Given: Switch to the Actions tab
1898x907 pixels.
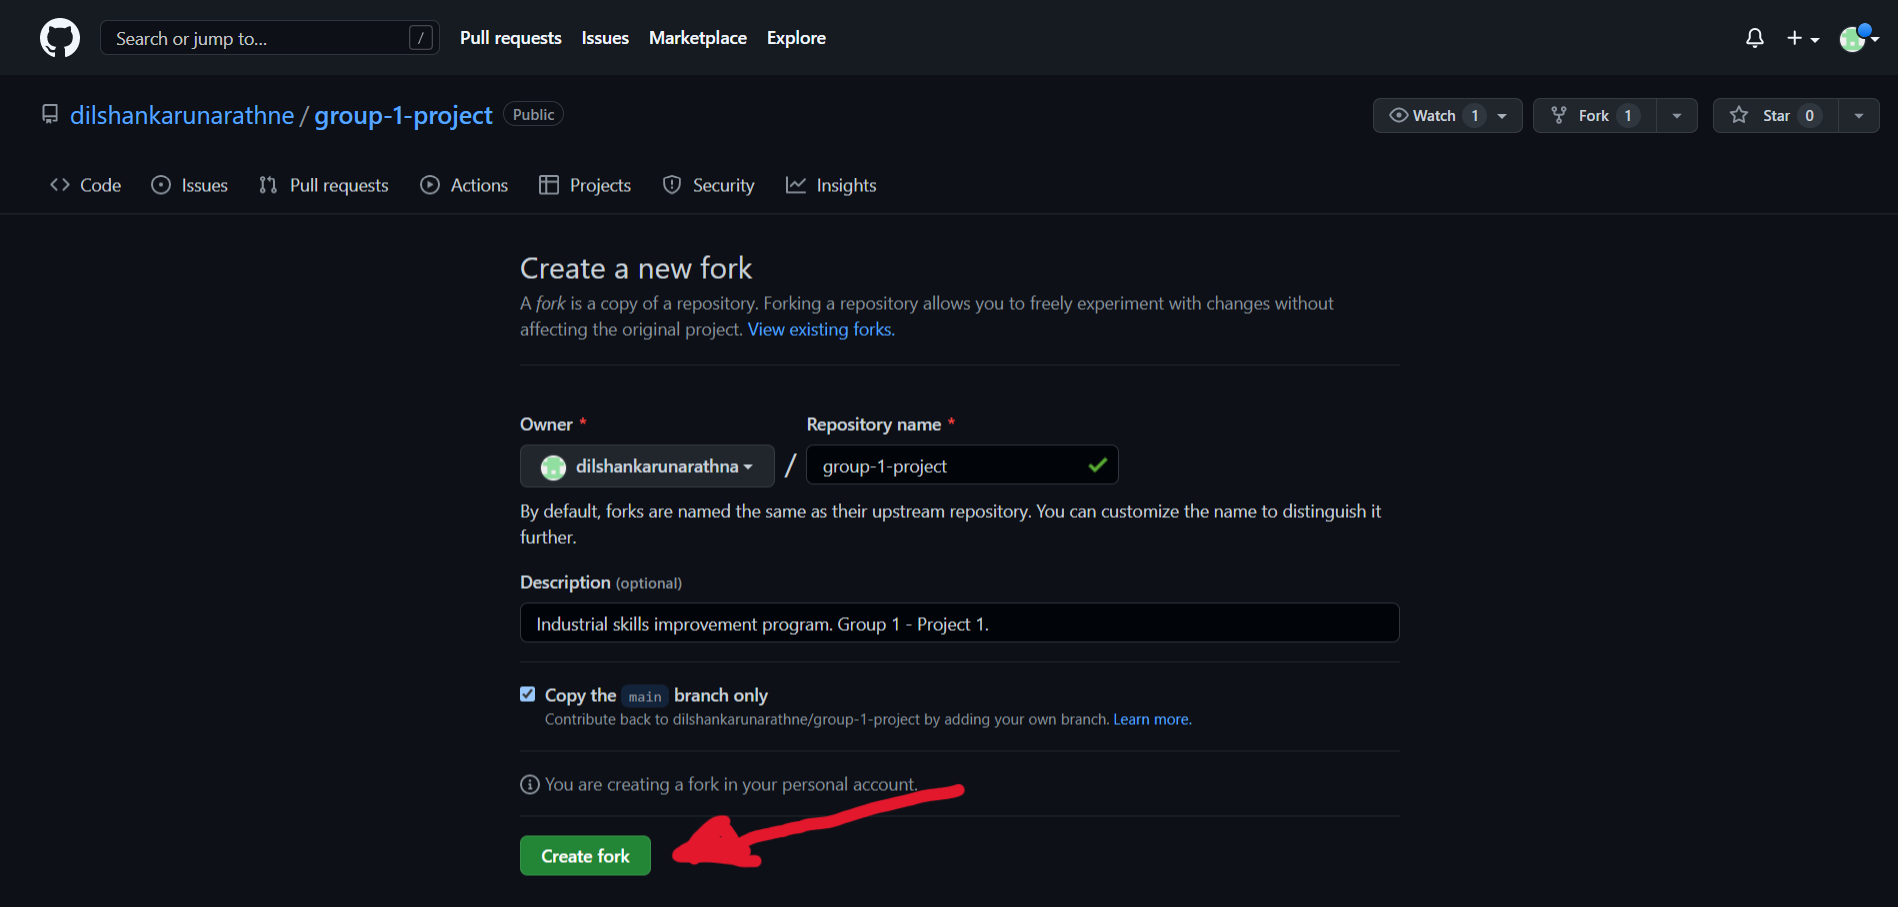Looking at the screenshot, I should (464, 185).
